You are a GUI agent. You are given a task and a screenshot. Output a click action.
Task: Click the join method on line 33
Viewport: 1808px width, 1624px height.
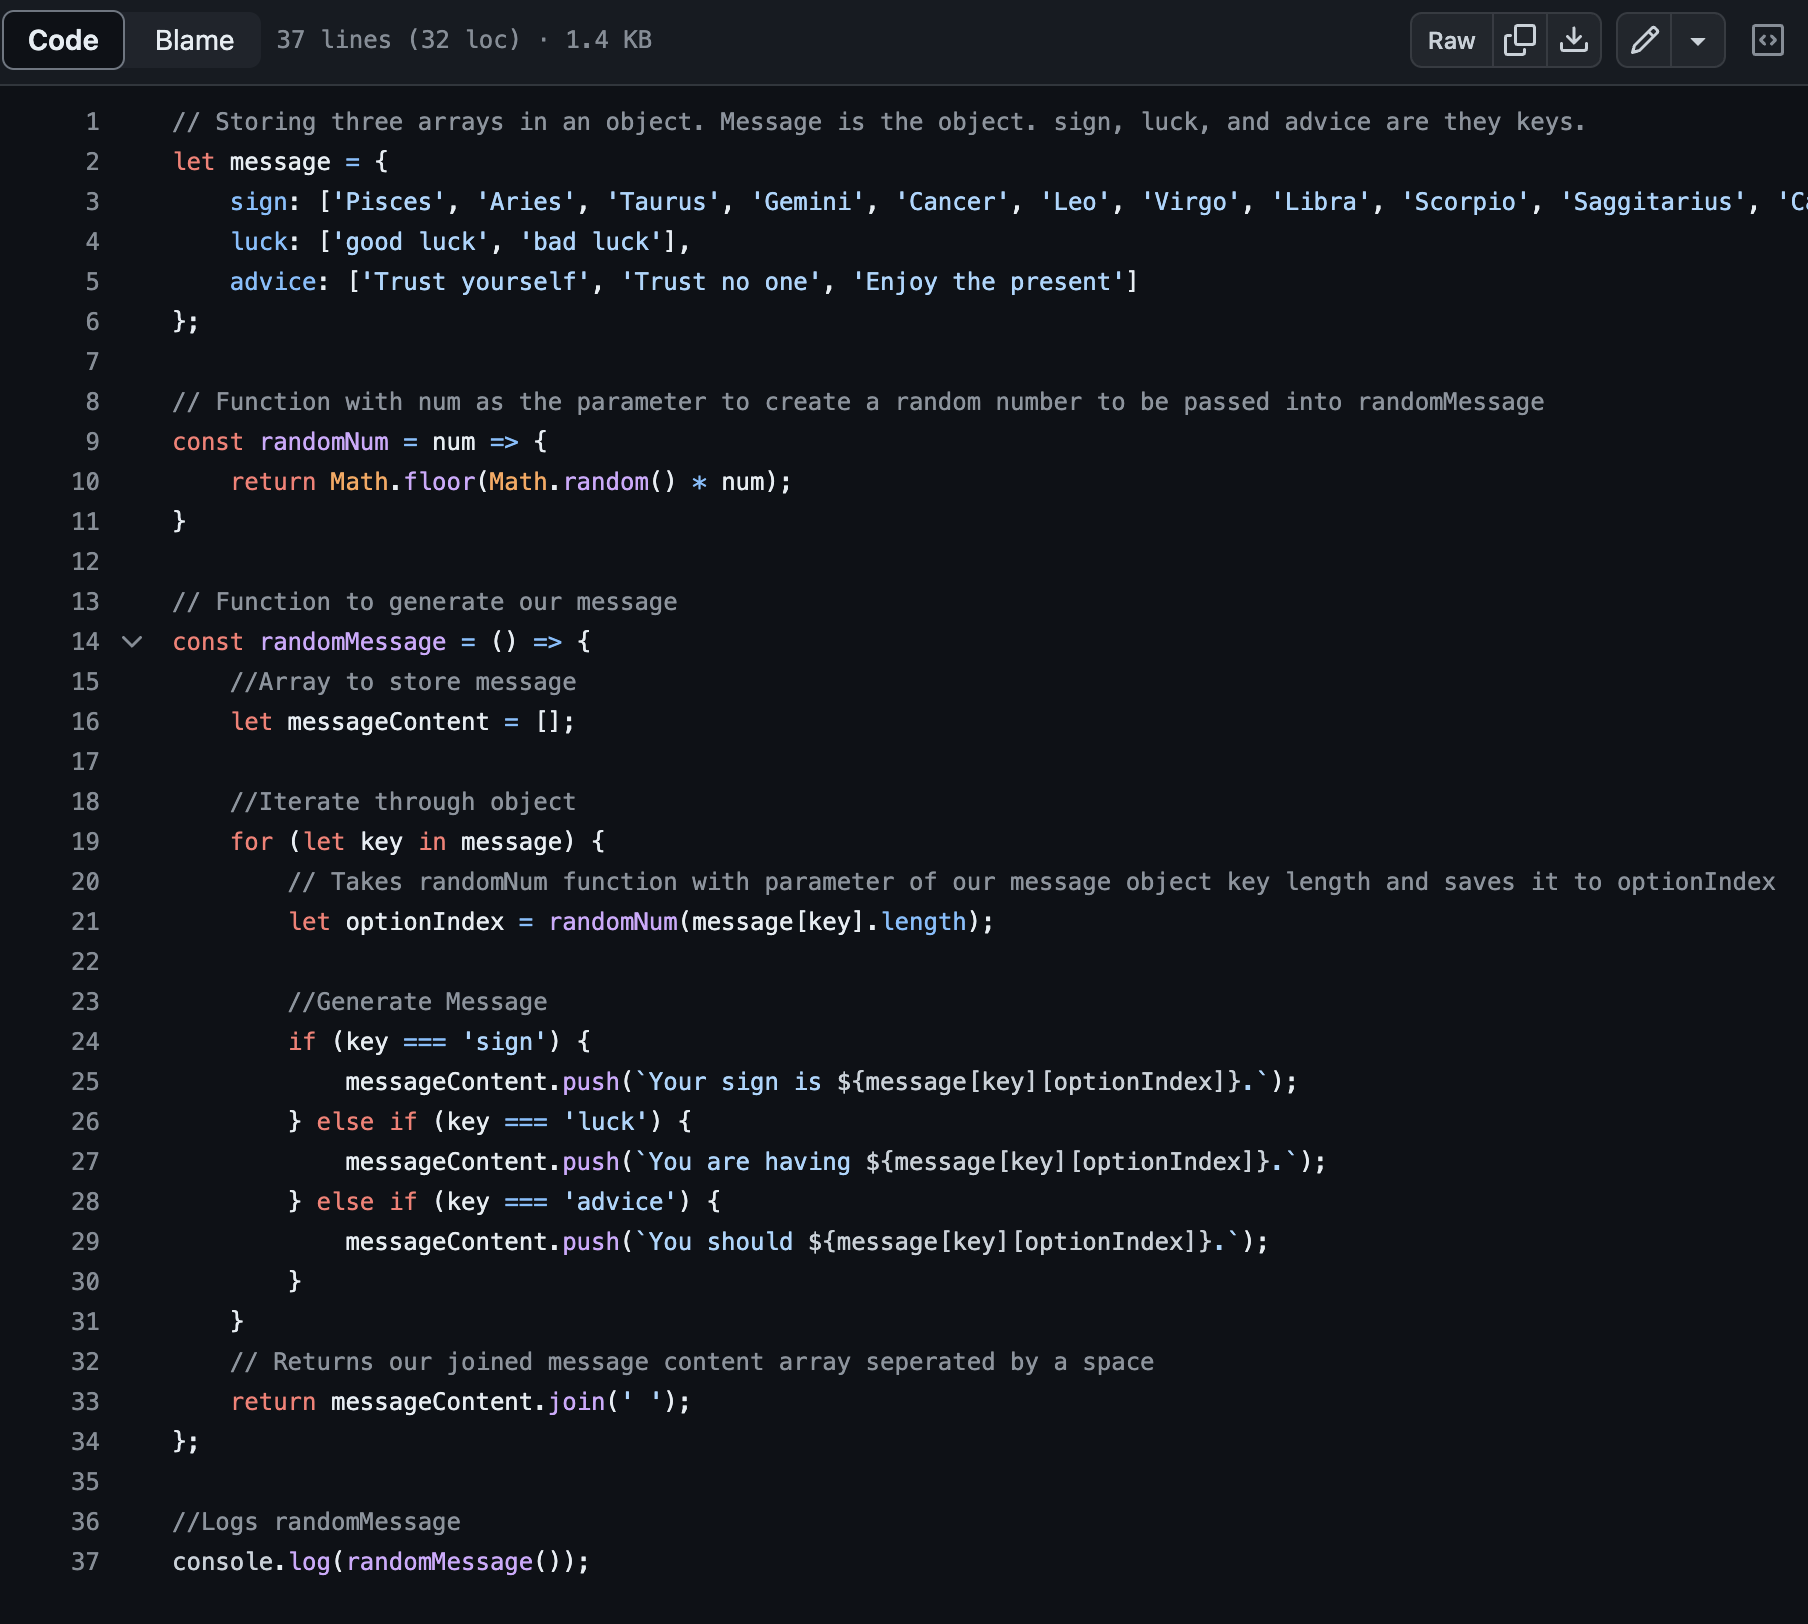pos(577,1402)
